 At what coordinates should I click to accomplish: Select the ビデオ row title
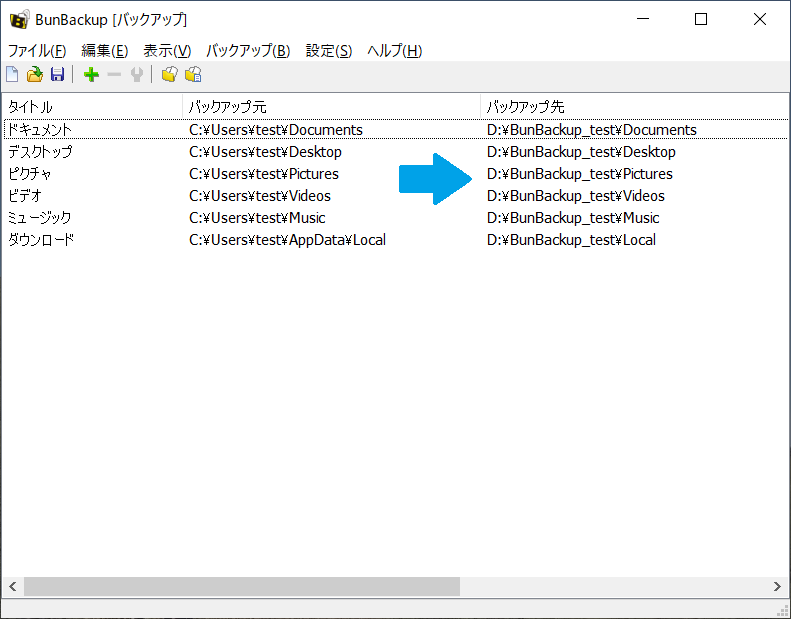[x=24, y=196]
